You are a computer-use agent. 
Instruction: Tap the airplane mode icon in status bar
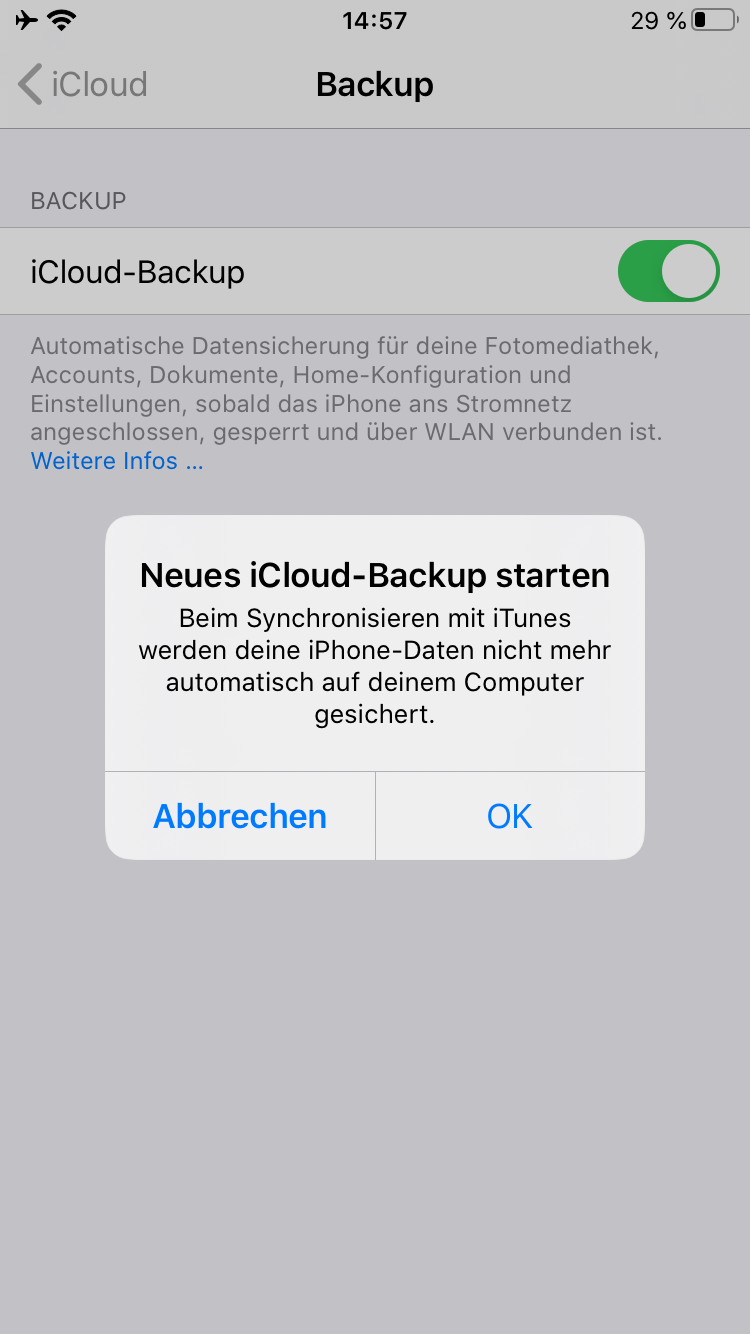[x=27, y=20]
